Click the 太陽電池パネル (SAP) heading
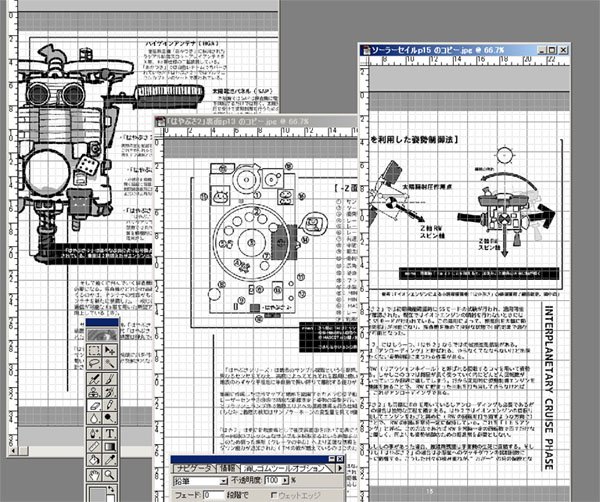Image resolution: width=600 pixels, height=502 pixels. (x=242, y=91)
